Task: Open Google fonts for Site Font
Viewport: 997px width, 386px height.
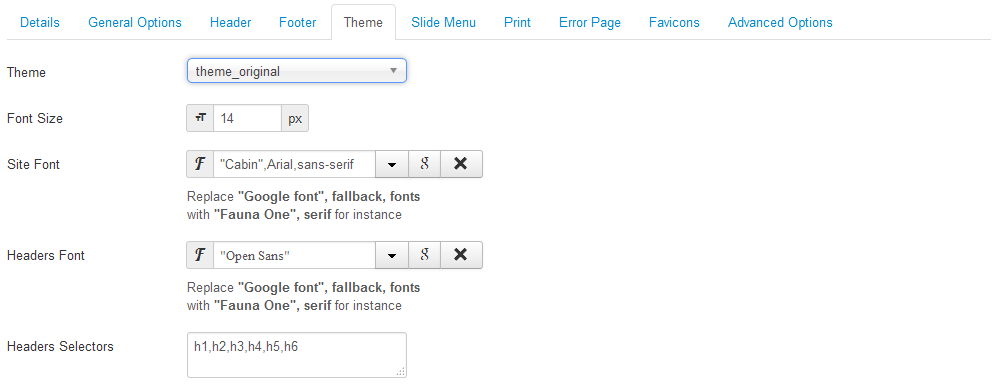Action: coord(424,164)
